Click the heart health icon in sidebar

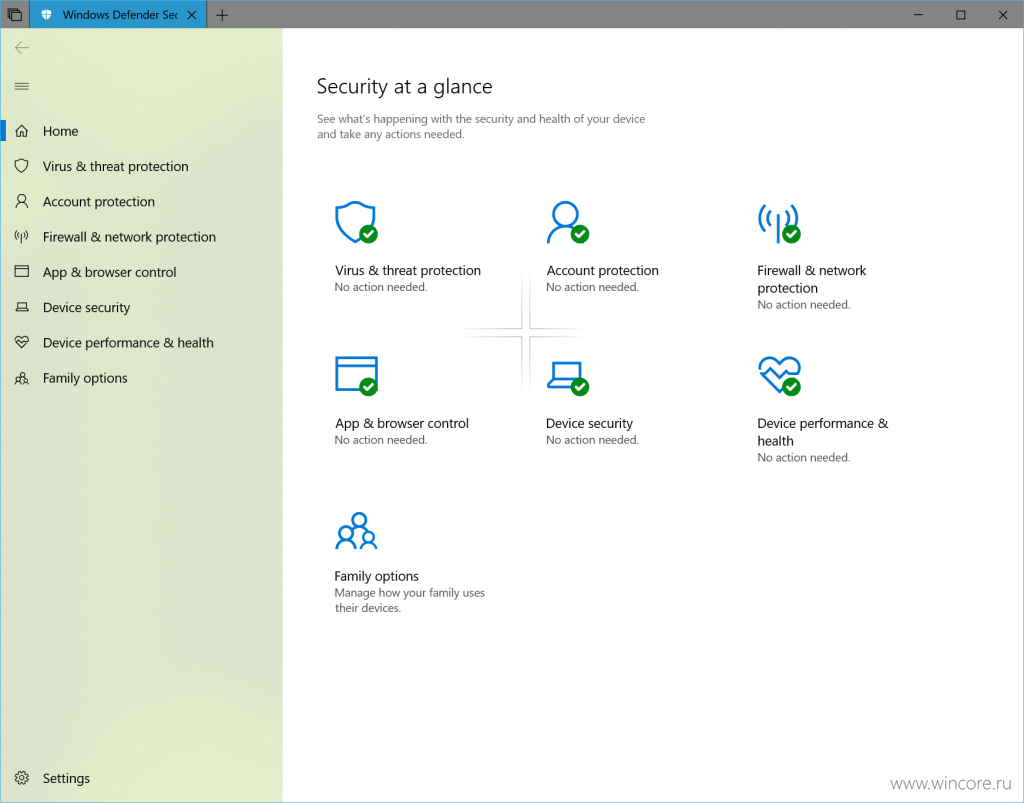[x=22, y=342]
